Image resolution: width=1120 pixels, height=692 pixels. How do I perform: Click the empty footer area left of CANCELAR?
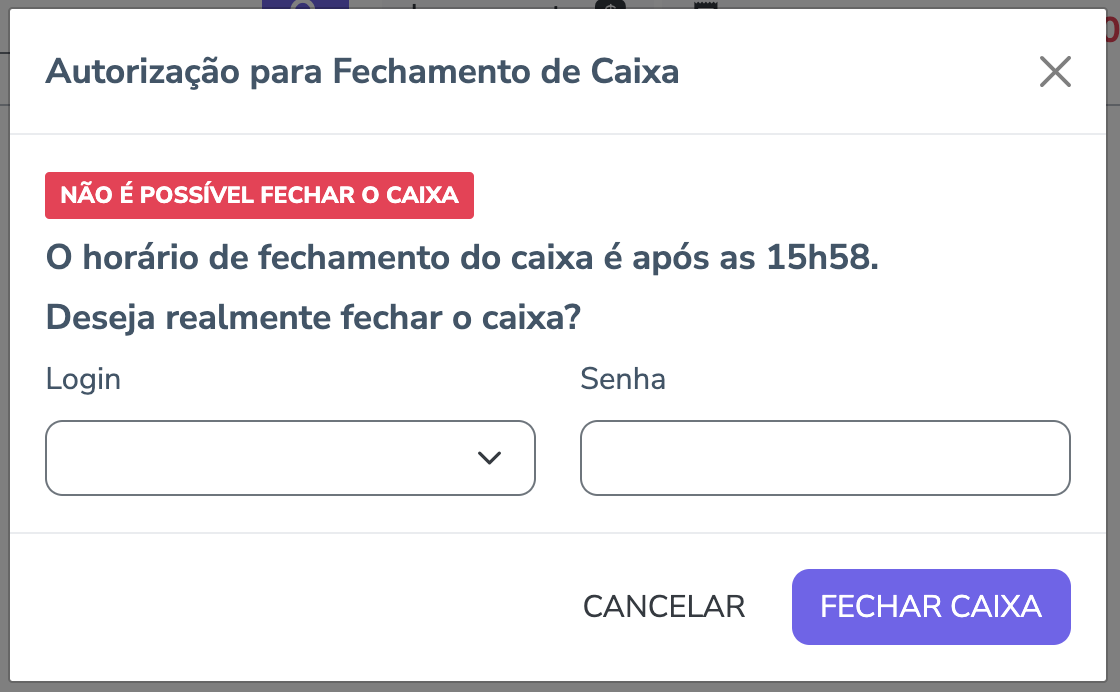click(300, 607)
